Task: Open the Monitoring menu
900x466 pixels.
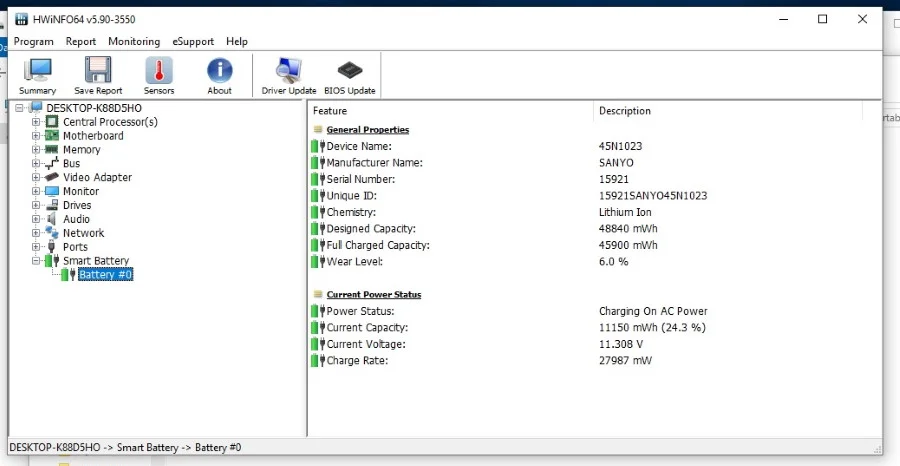Action: point(134,41)
